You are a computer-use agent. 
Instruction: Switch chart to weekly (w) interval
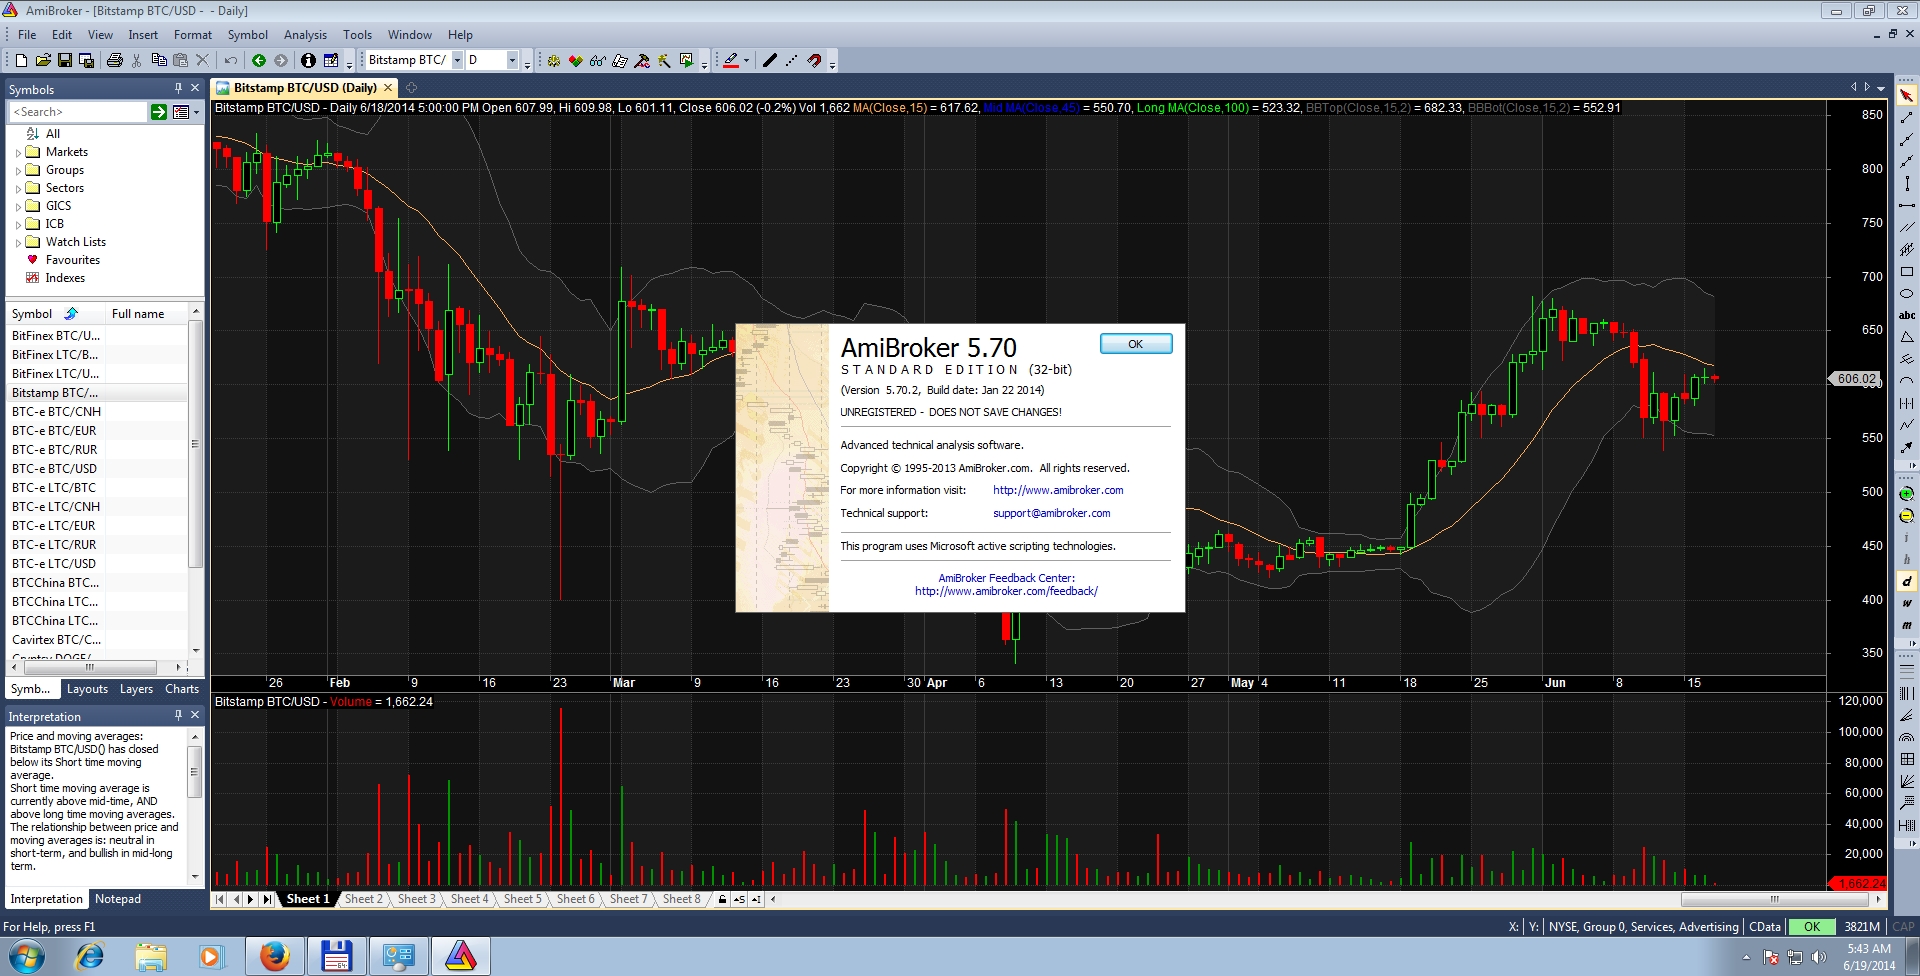[1907, 603]
